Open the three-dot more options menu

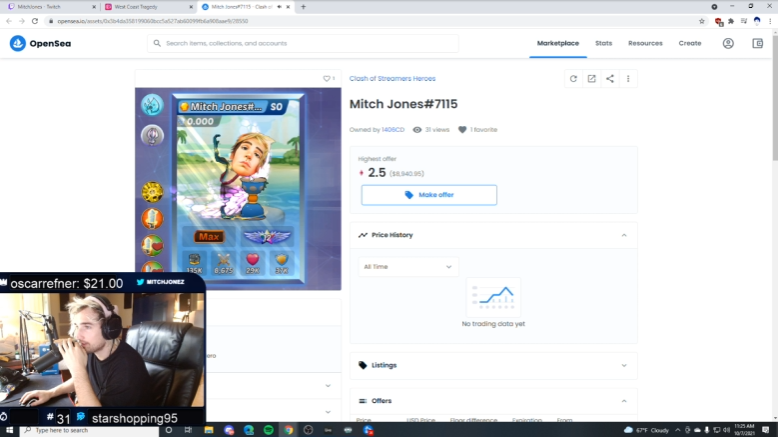click(628, 79)
